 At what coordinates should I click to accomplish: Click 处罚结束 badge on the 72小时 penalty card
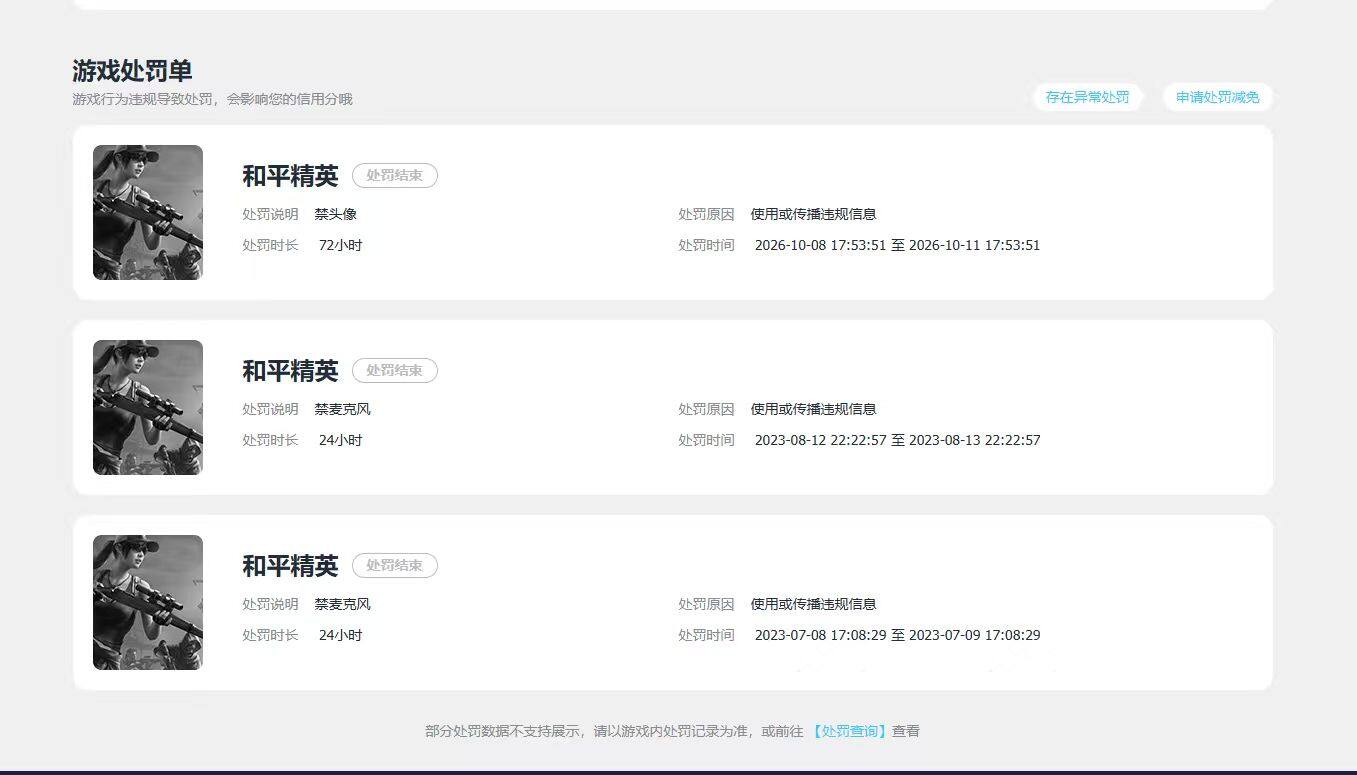pyautogui.click(x=395, y=176)
